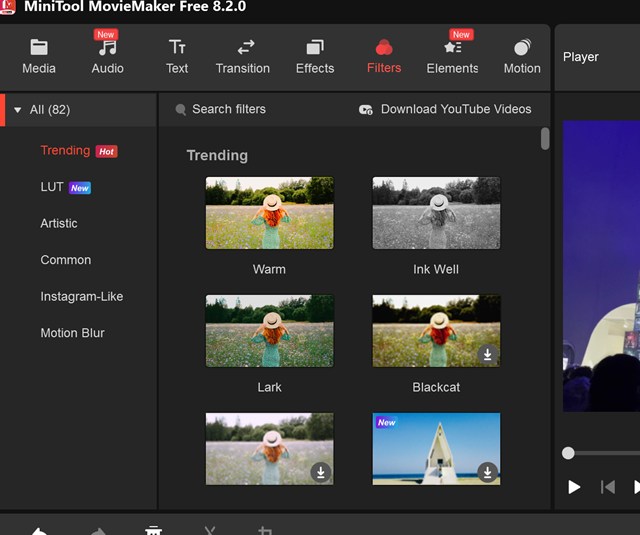This screenshot has width=640, height=535.
Task: Click the Delete trash icon
Action: [153, 530]
